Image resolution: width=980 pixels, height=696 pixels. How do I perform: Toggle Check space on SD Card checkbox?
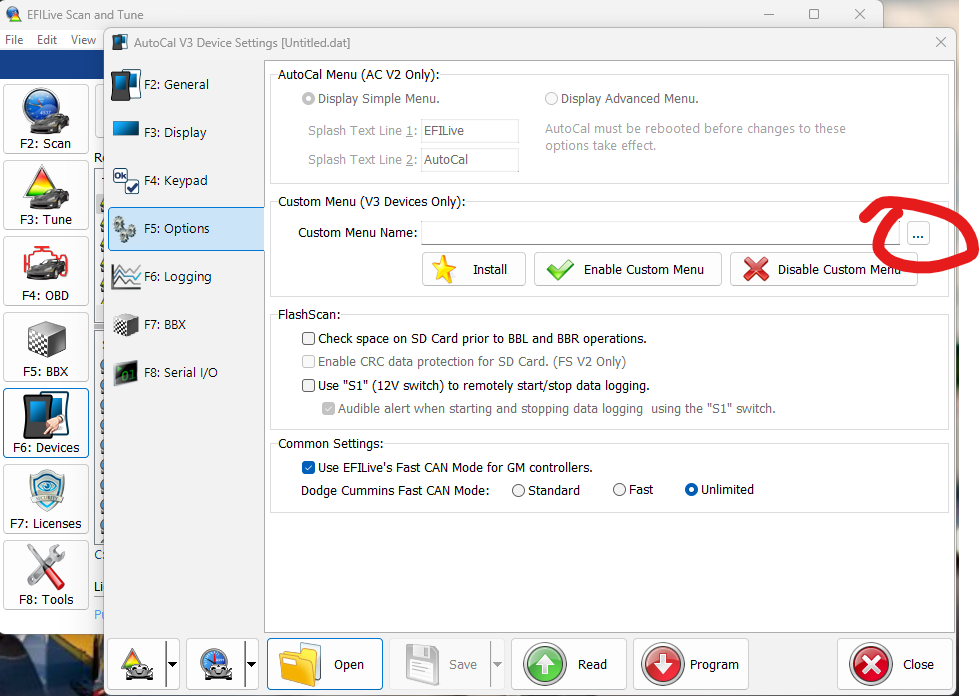[308, 339]
